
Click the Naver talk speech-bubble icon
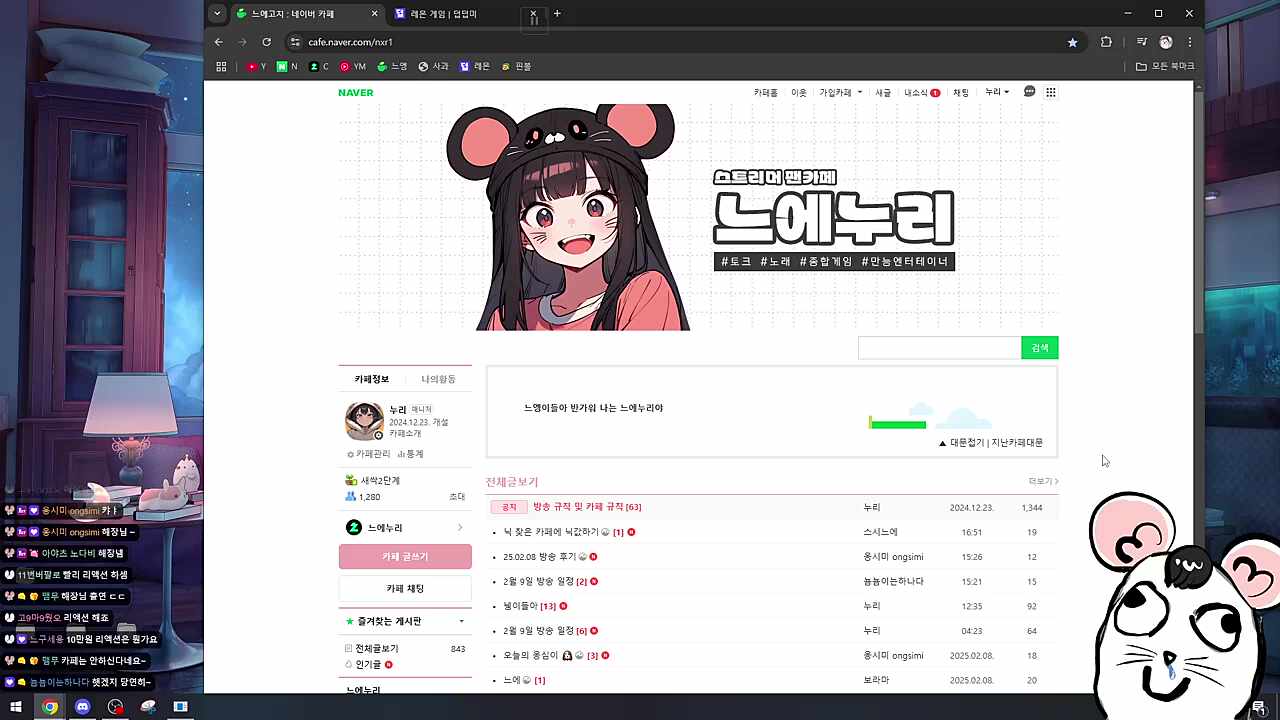(1029, 92)
